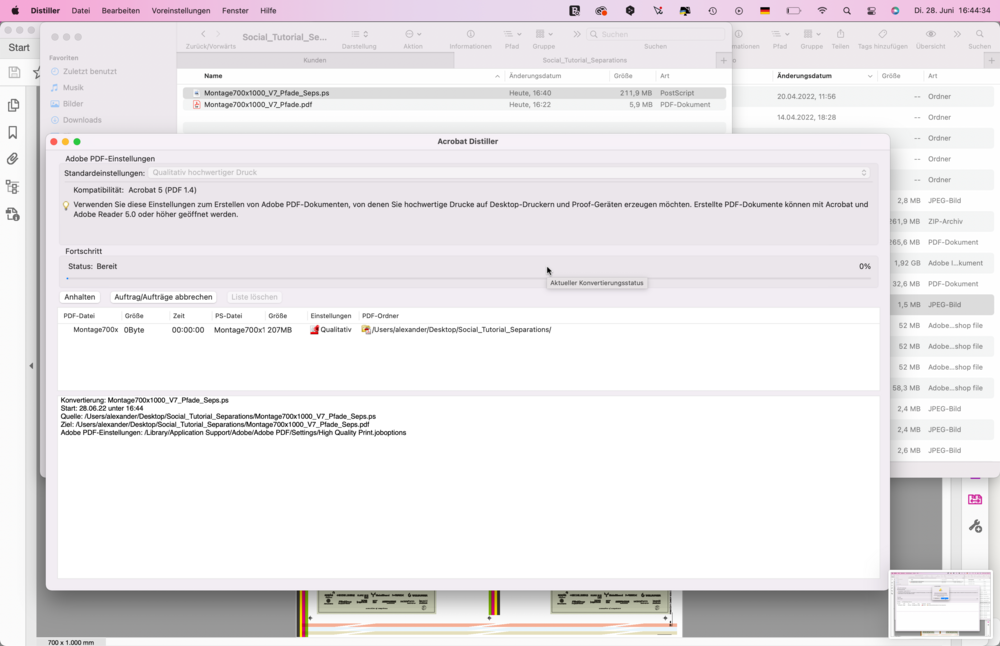Open the Voreinstellungen menu
1000x646 pixels.
point(181,10)
